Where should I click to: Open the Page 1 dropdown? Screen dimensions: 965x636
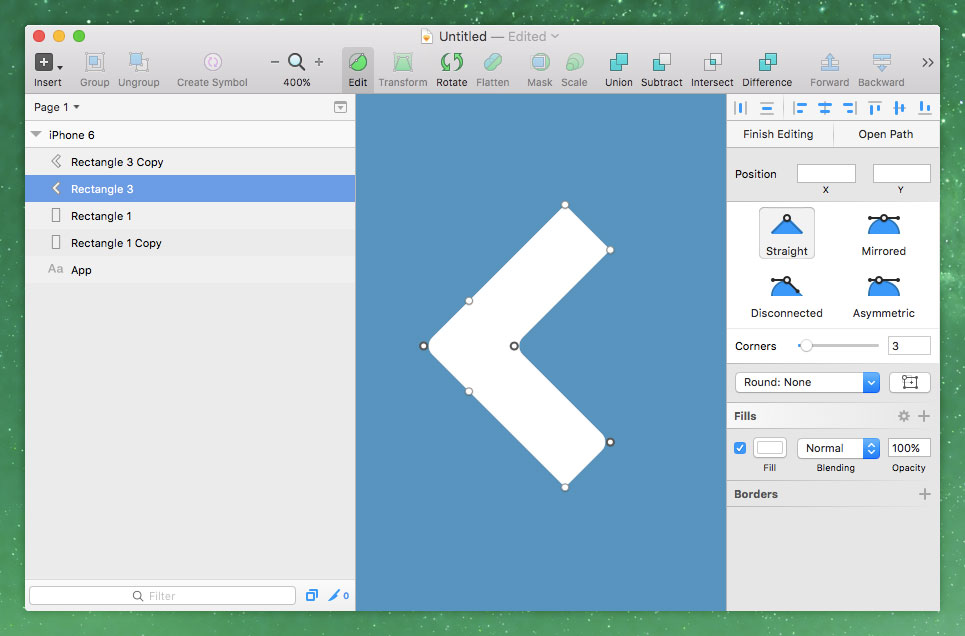pos(56,107)
